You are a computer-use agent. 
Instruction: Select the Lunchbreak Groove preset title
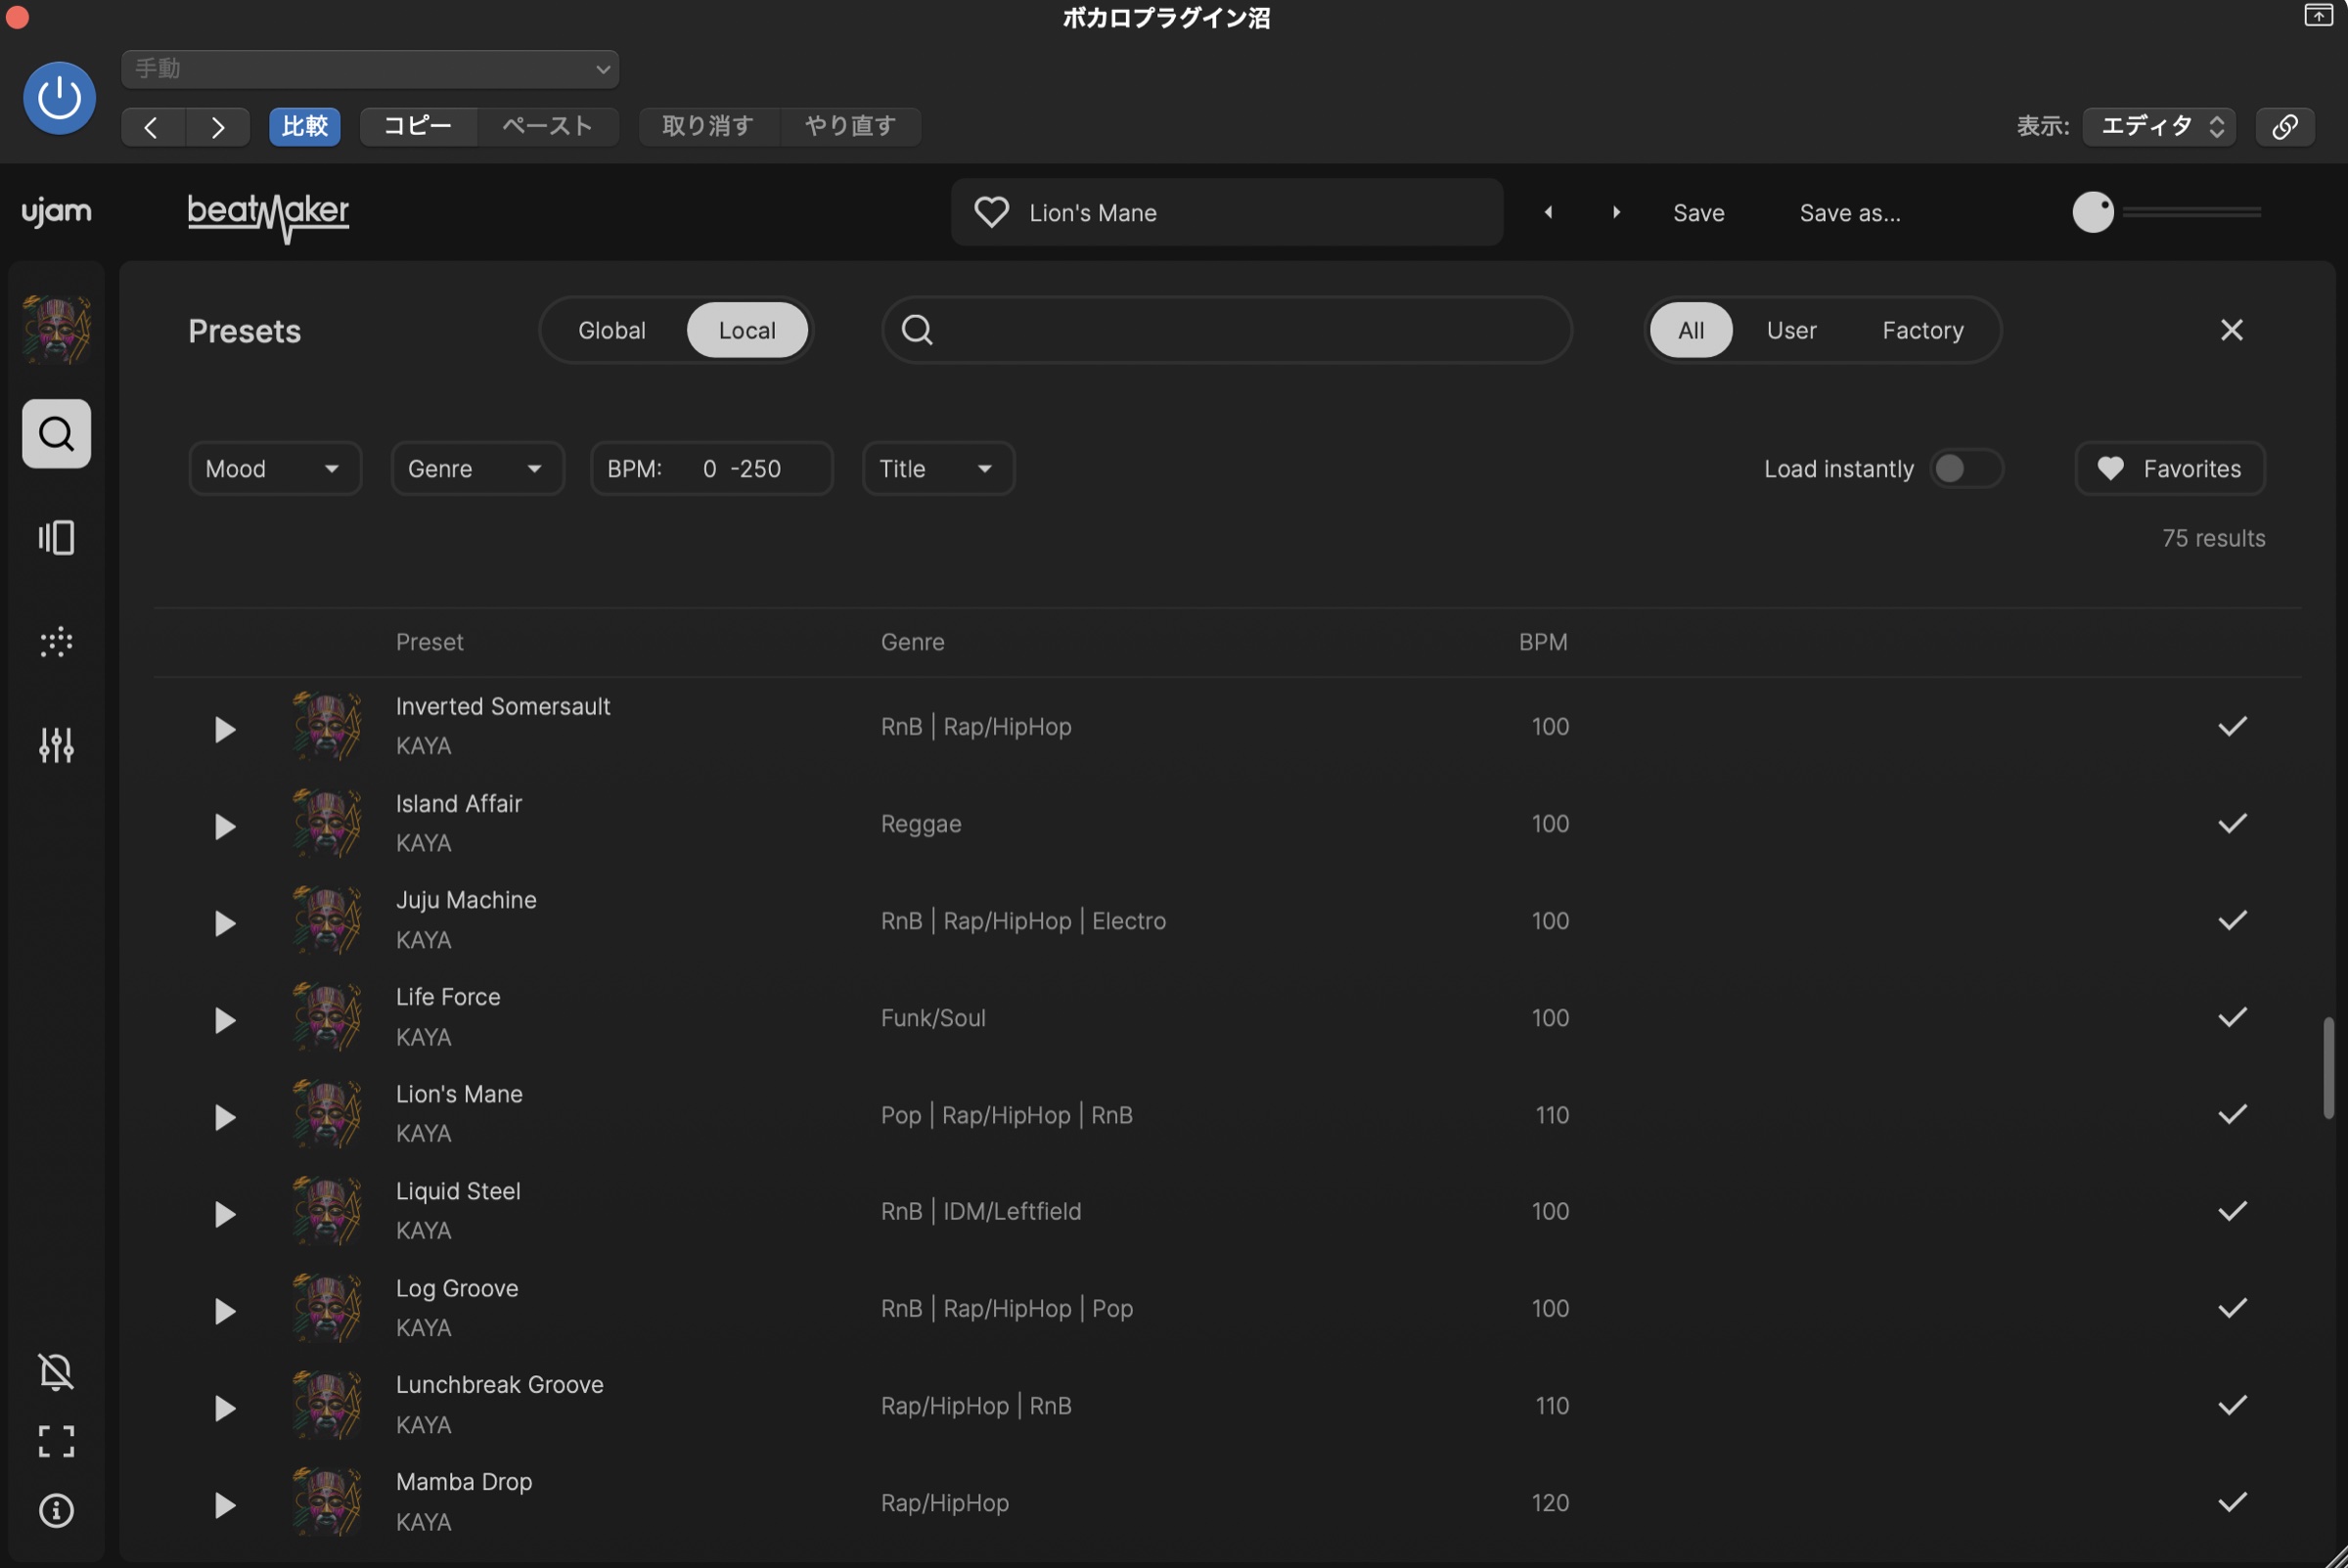[500, 1385]
